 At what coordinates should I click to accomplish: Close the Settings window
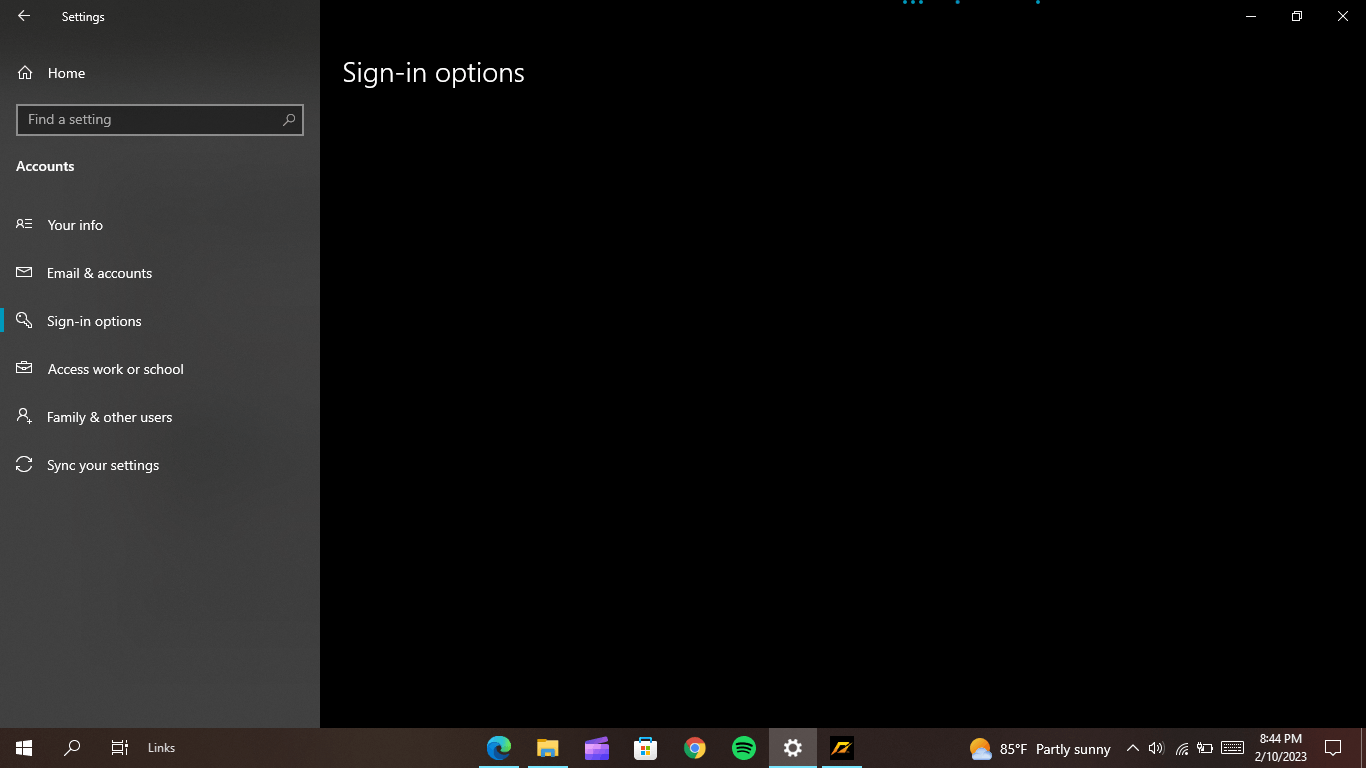[x=1343, y=16]
